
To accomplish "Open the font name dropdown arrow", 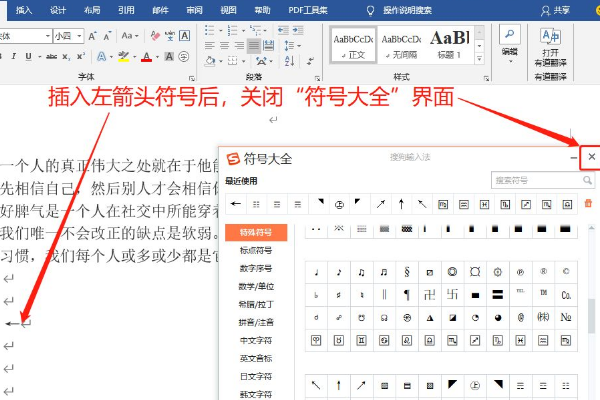I will 48,36.
